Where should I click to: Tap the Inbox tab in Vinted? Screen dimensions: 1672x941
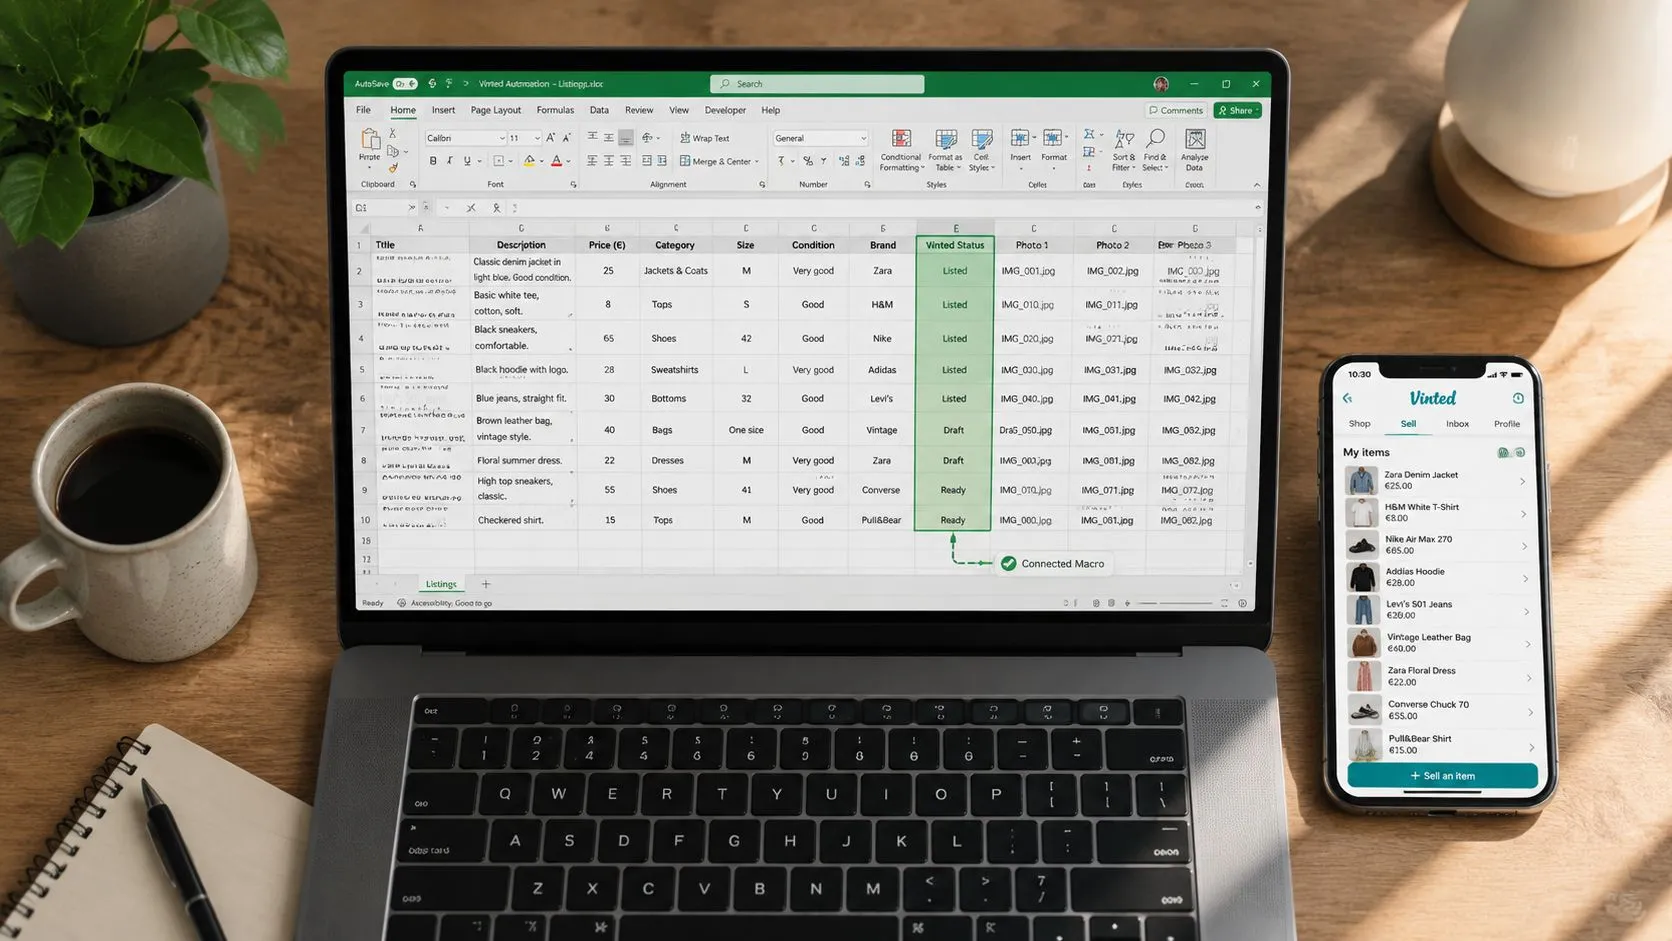point(1457,424)
